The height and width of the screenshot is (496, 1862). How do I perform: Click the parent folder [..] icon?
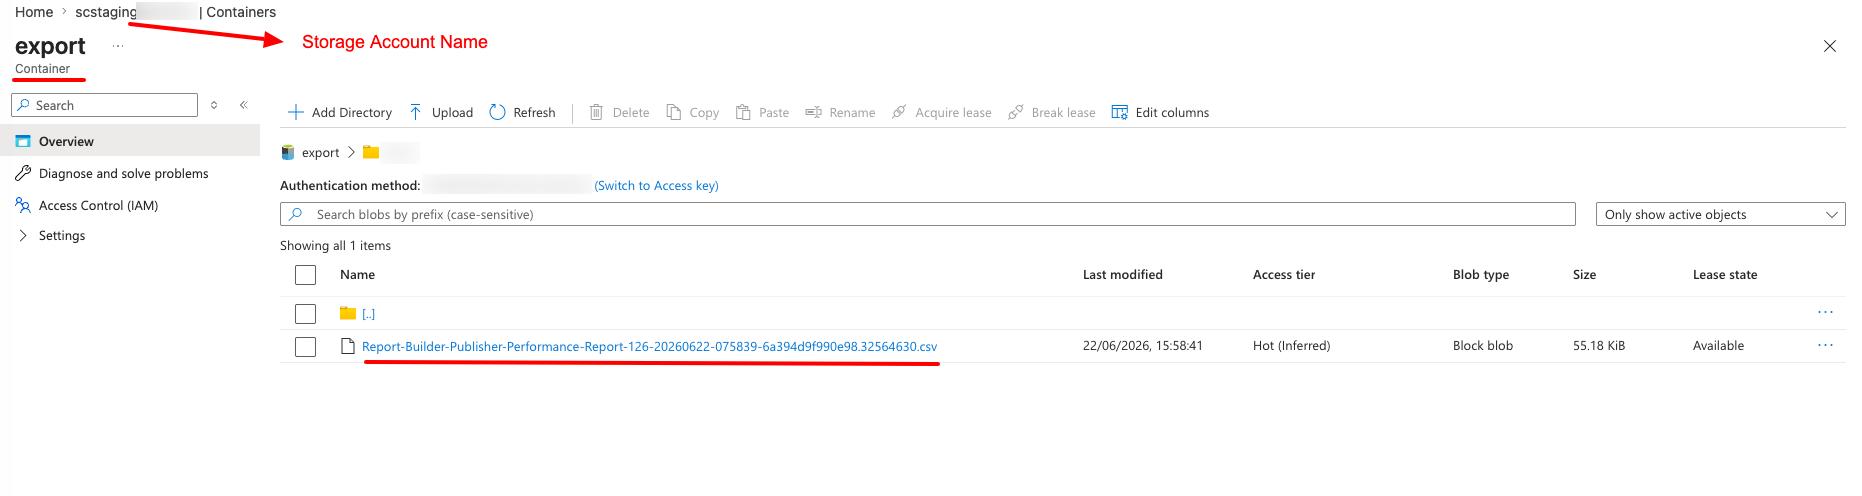[348, 313]
